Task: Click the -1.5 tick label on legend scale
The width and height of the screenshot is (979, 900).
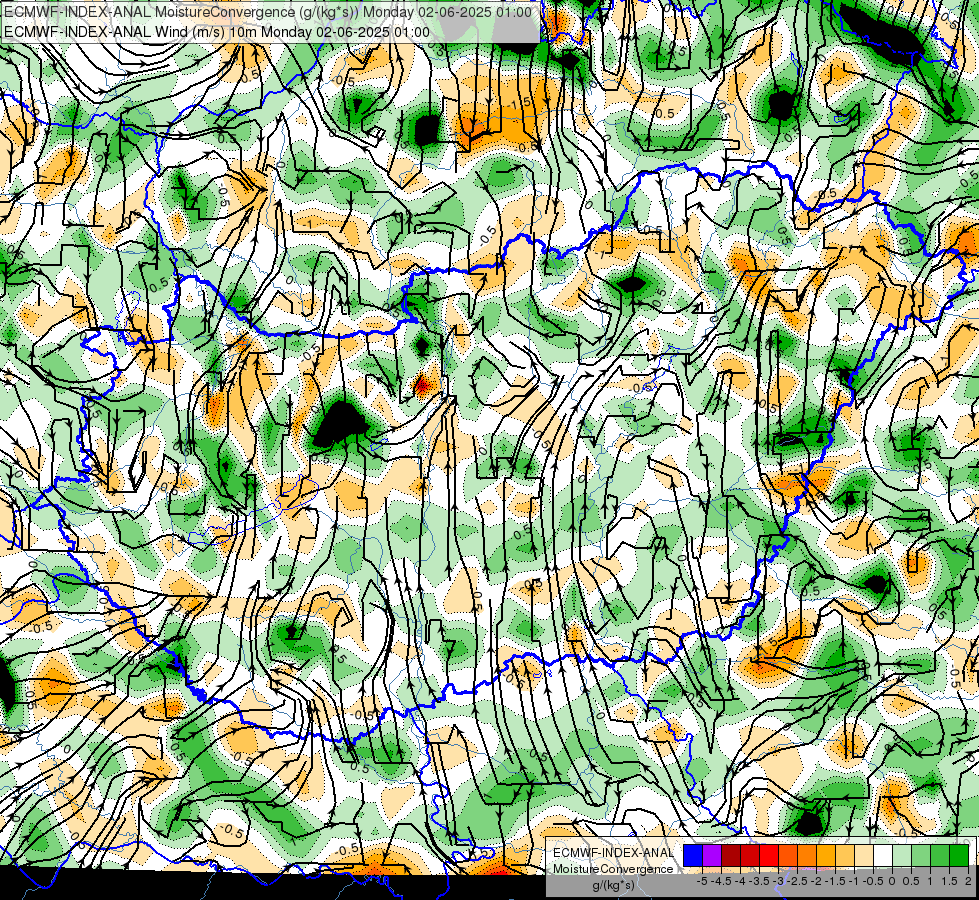Action: (x=835, y=881)
